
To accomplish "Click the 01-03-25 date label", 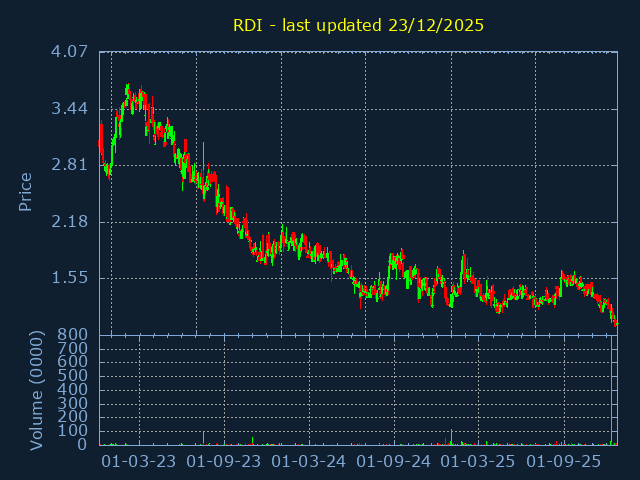I will (x=479, y=462).
